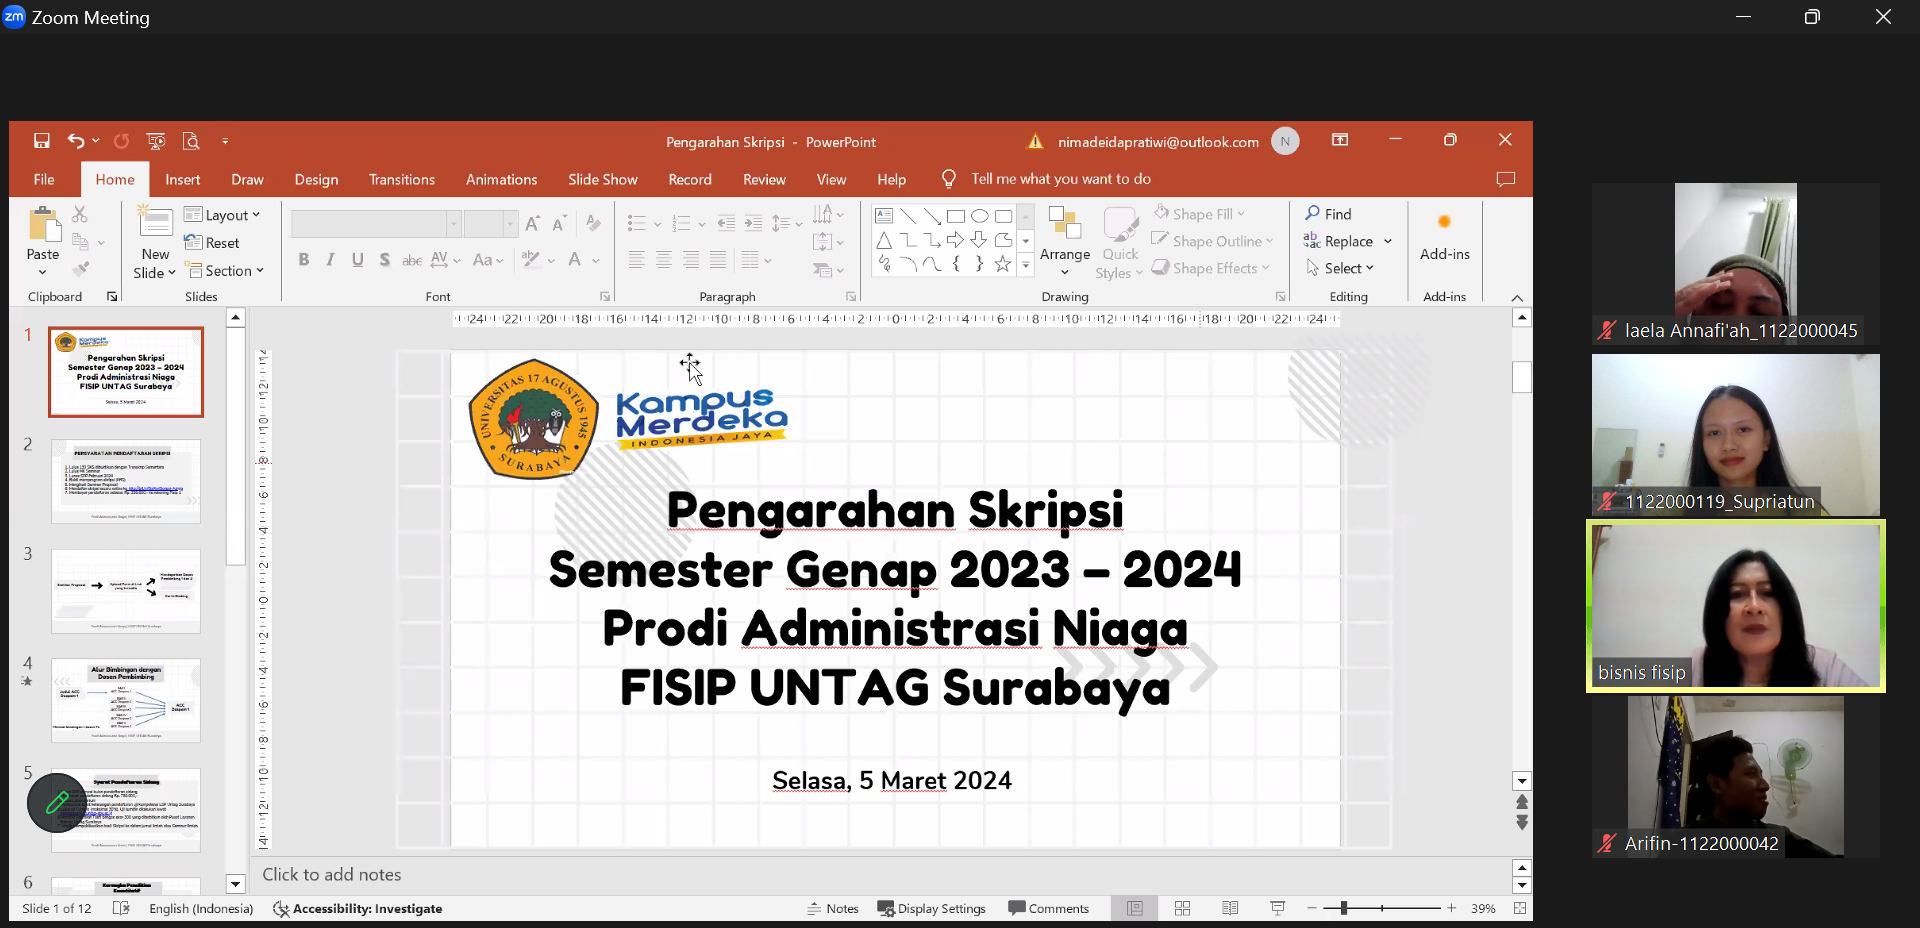Open Shape Effects dropdown

(1210, 267)
